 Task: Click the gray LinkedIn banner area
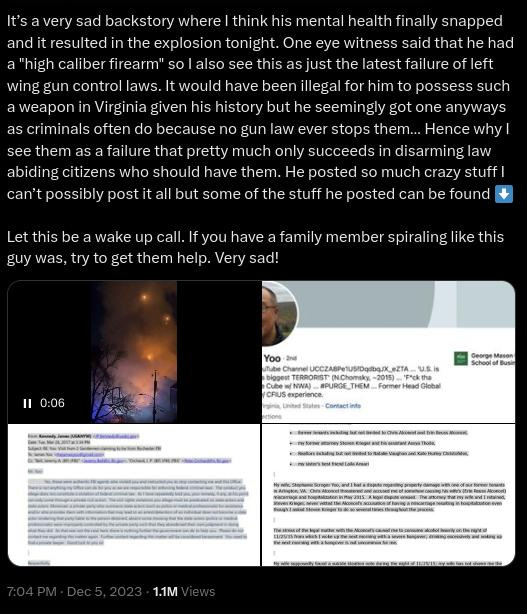point(406,304)
